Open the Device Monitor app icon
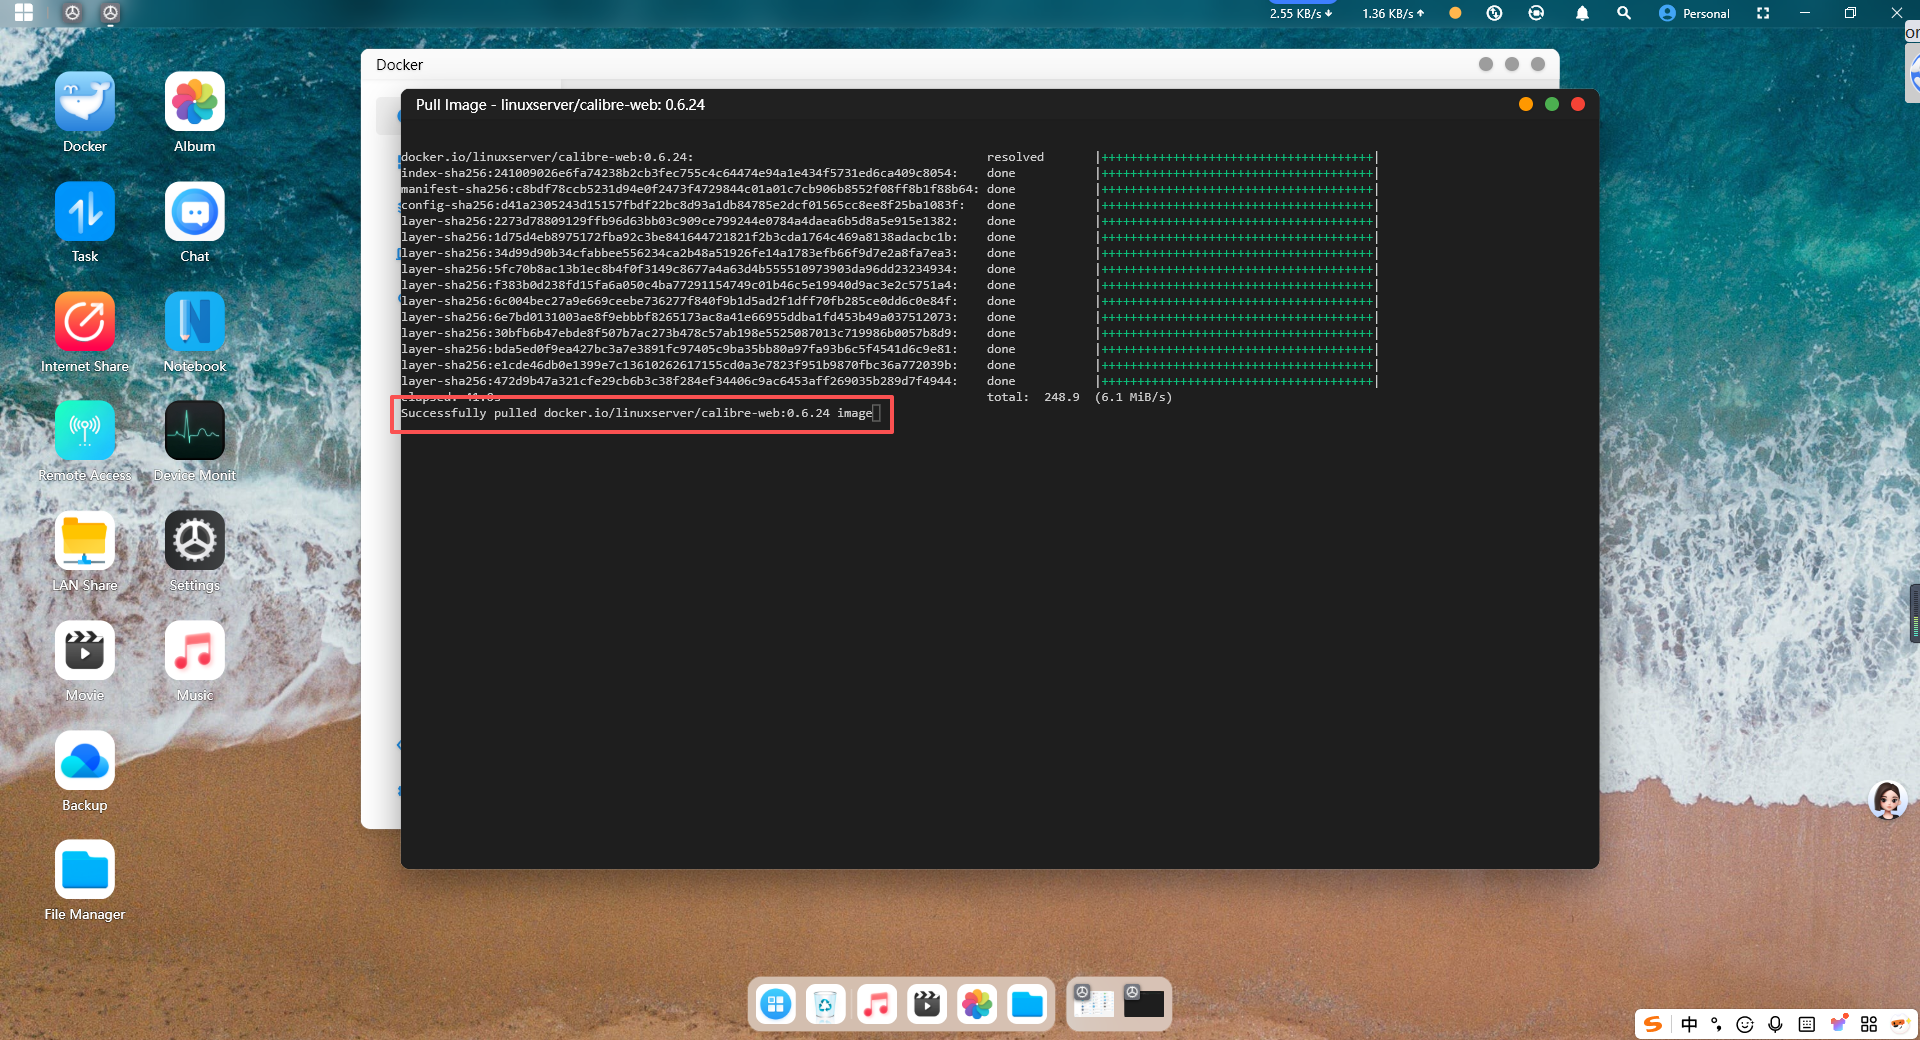The image size is (1920, 1040). click(x=195, y=431)
